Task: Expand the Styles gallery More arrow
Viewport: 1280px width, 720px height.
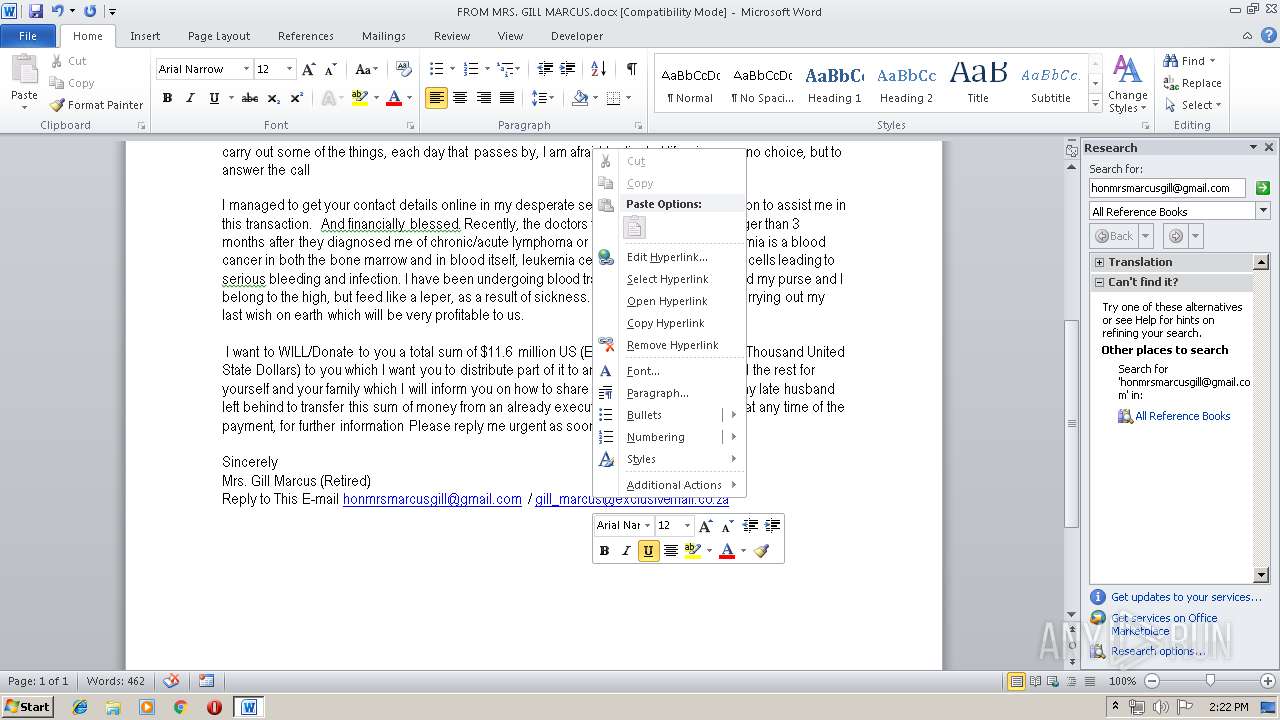Action: coord(1095,104)
